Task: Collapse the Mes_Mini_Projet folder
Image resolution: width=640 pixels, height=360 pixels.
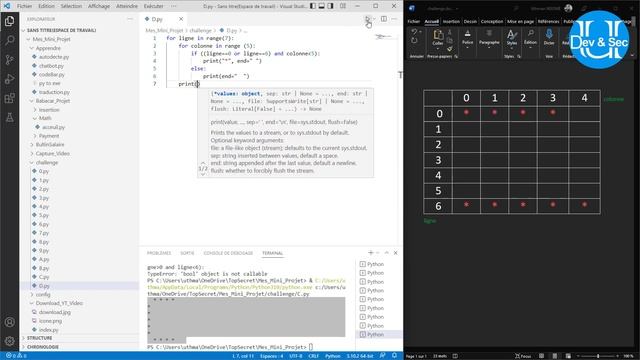Action: tap(51, 39)
